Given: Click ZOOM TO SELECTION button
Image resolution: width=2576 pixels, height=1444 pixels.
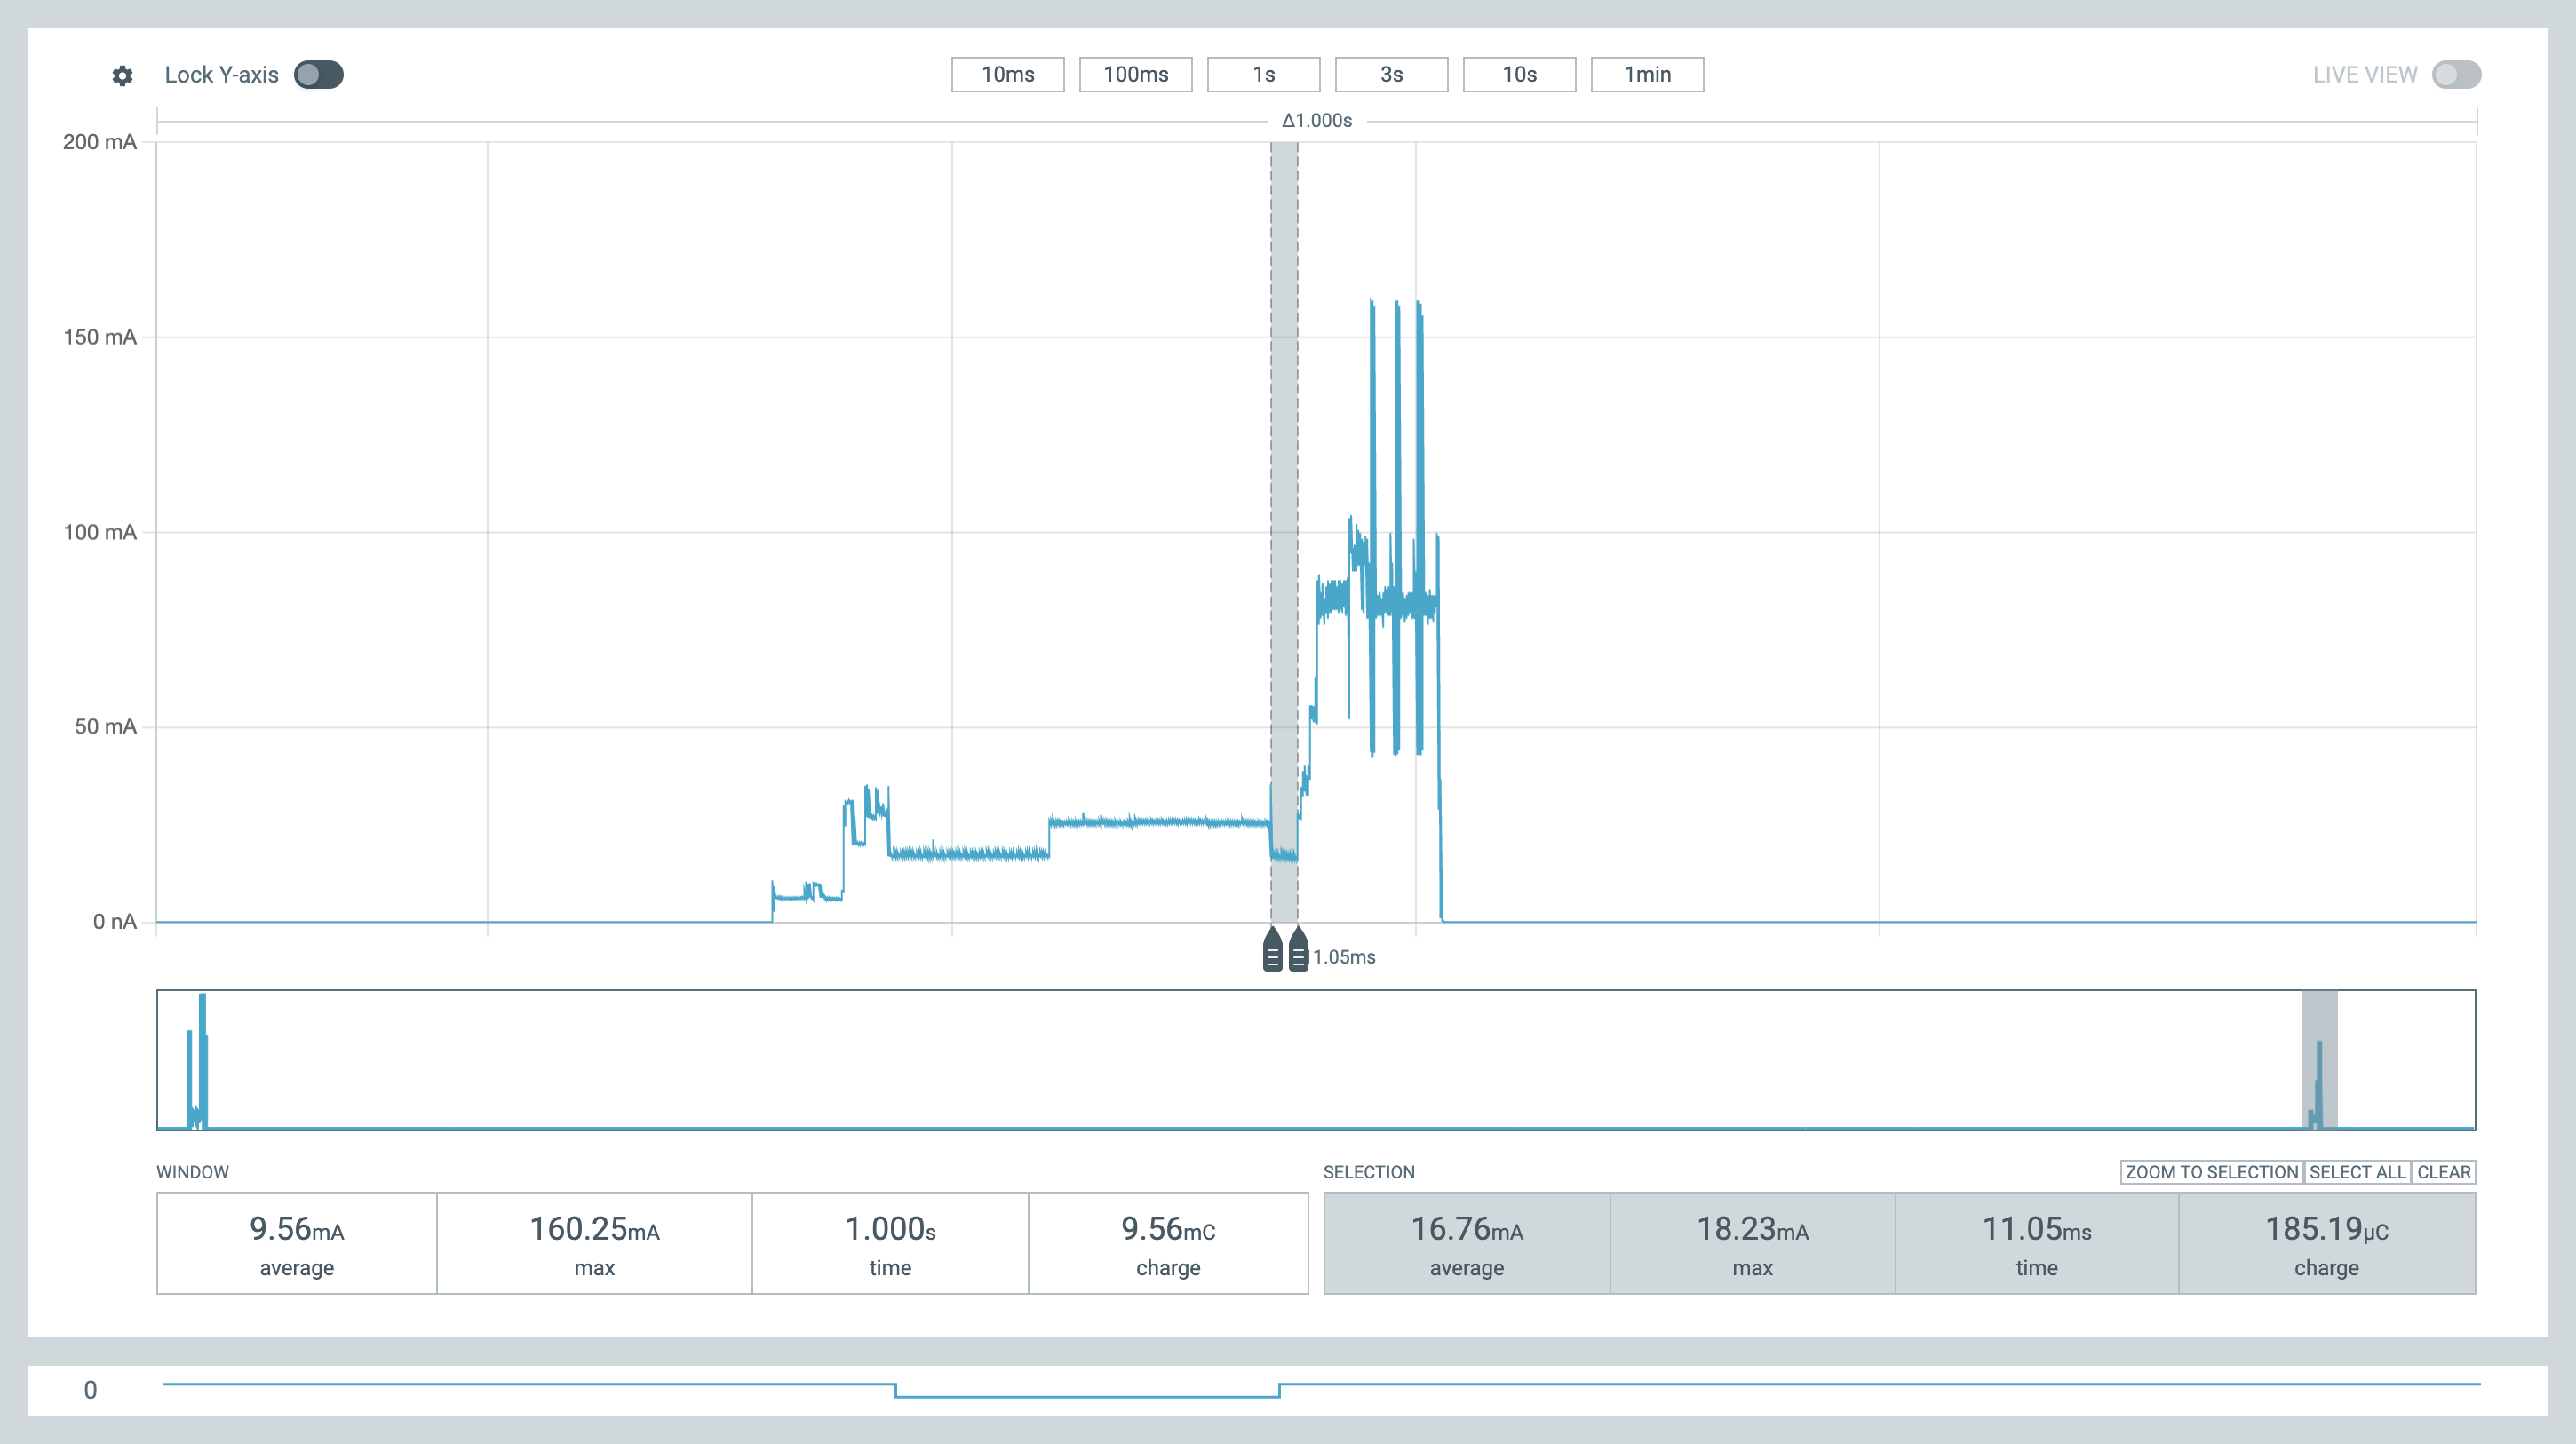Looking at the screenshot, I should pyautogui.click(x=2212, y=1172).
